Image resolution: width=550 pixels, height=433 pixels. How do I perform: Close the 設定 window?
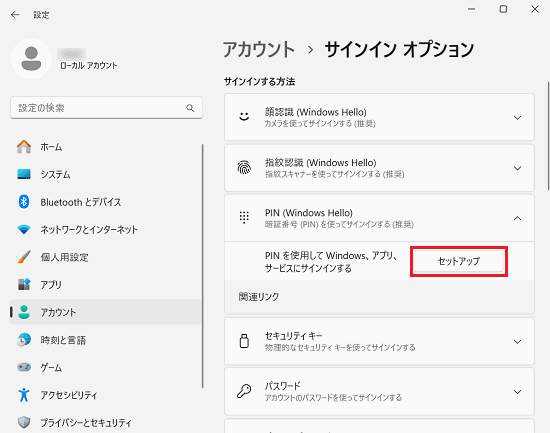point(535,9)
